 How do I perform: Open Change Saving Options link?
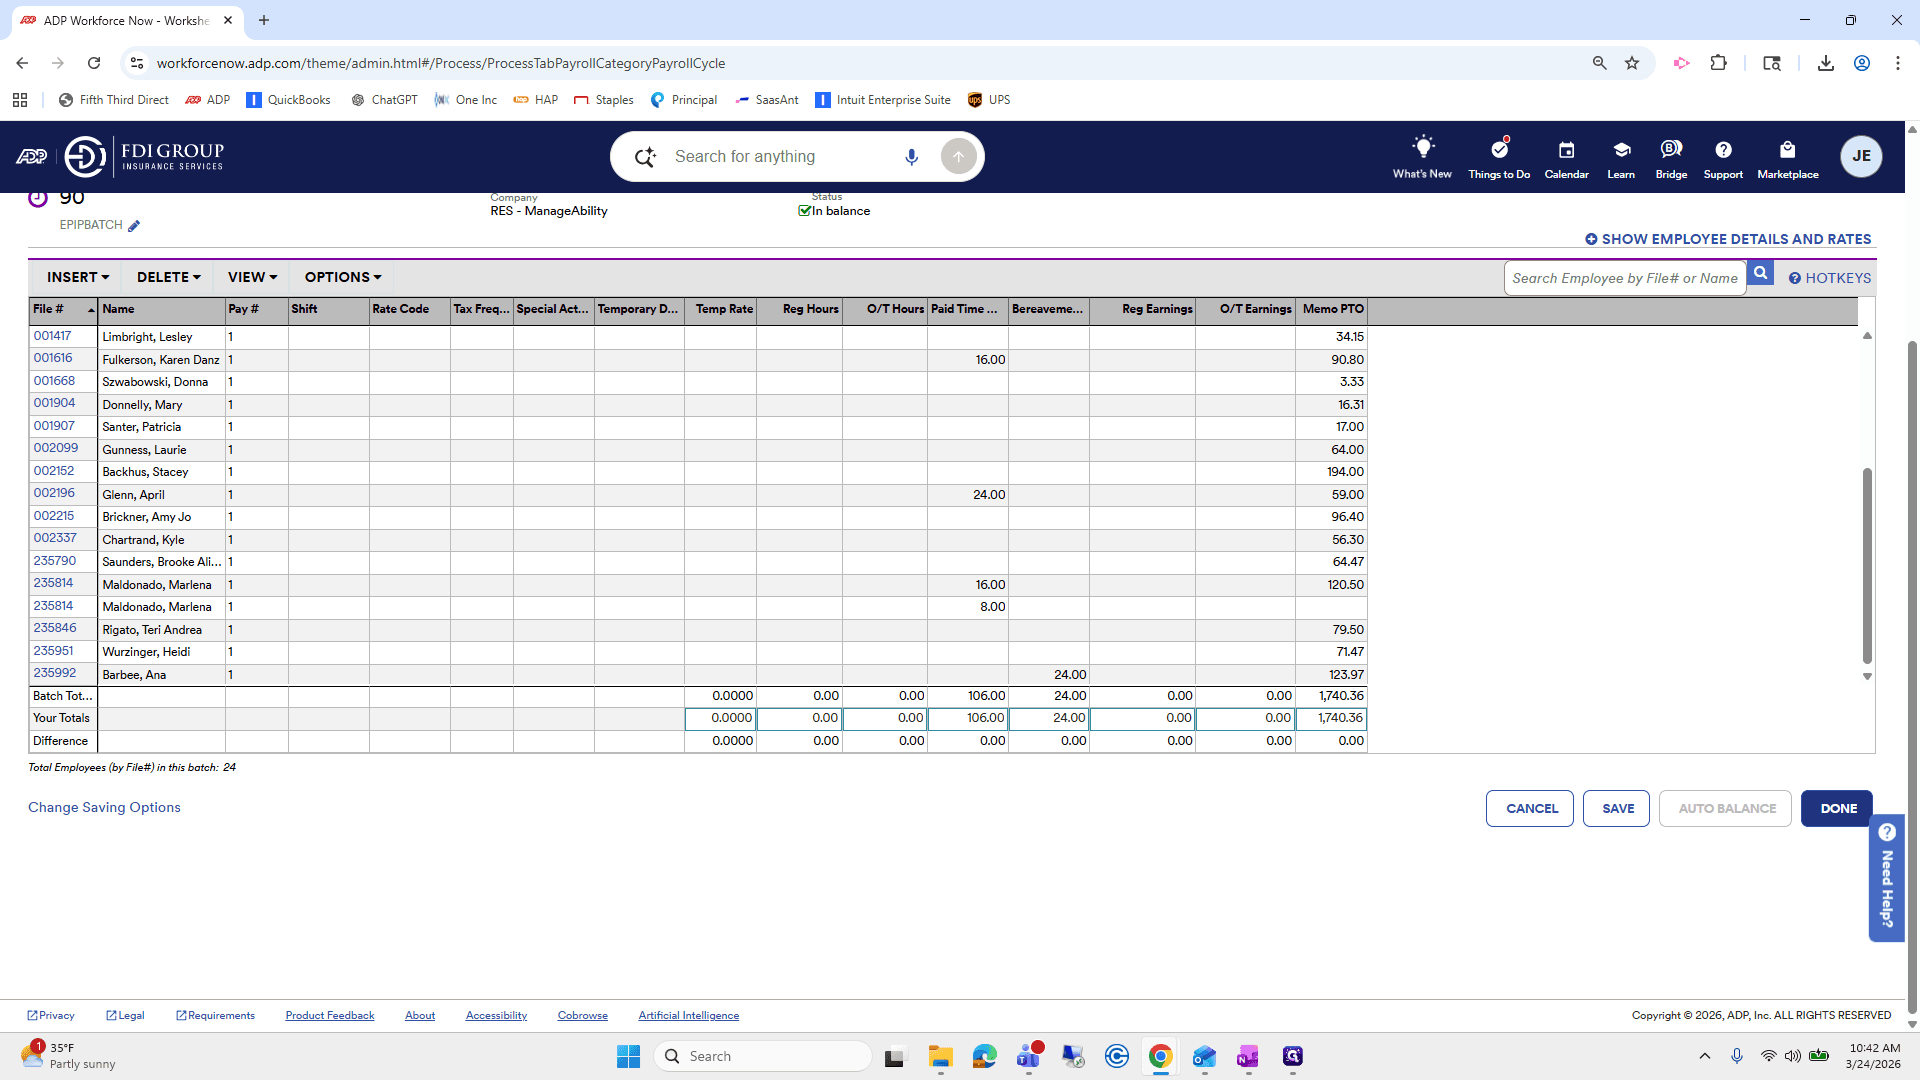[104, 807]
